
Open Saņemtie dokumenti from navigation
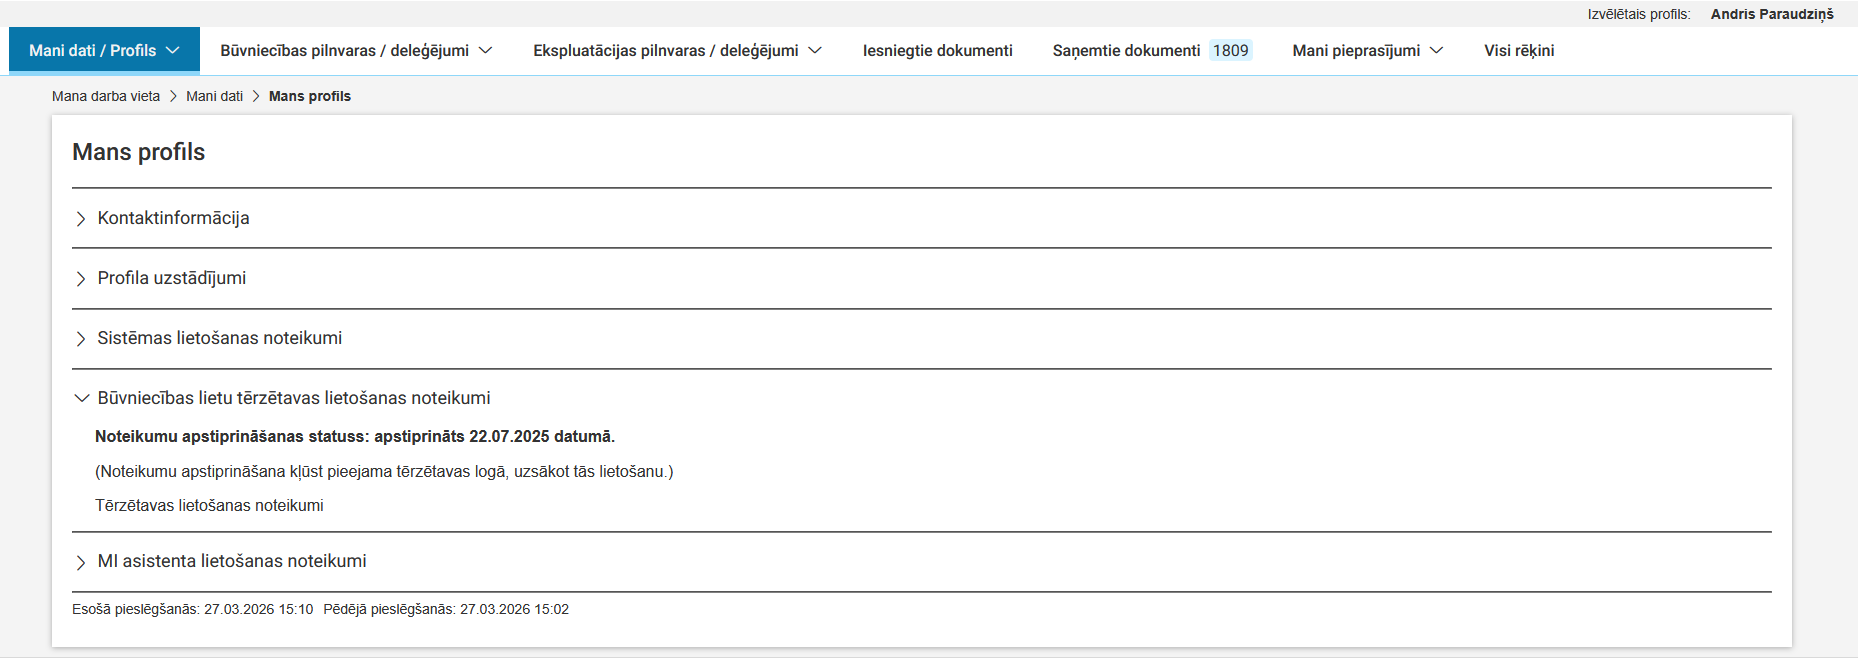click(x=1126, y=51)
